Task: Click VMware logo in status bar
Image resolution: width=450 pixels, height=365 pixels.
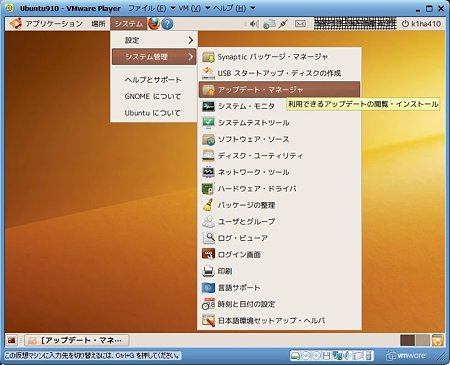Action: pos(406,356)
